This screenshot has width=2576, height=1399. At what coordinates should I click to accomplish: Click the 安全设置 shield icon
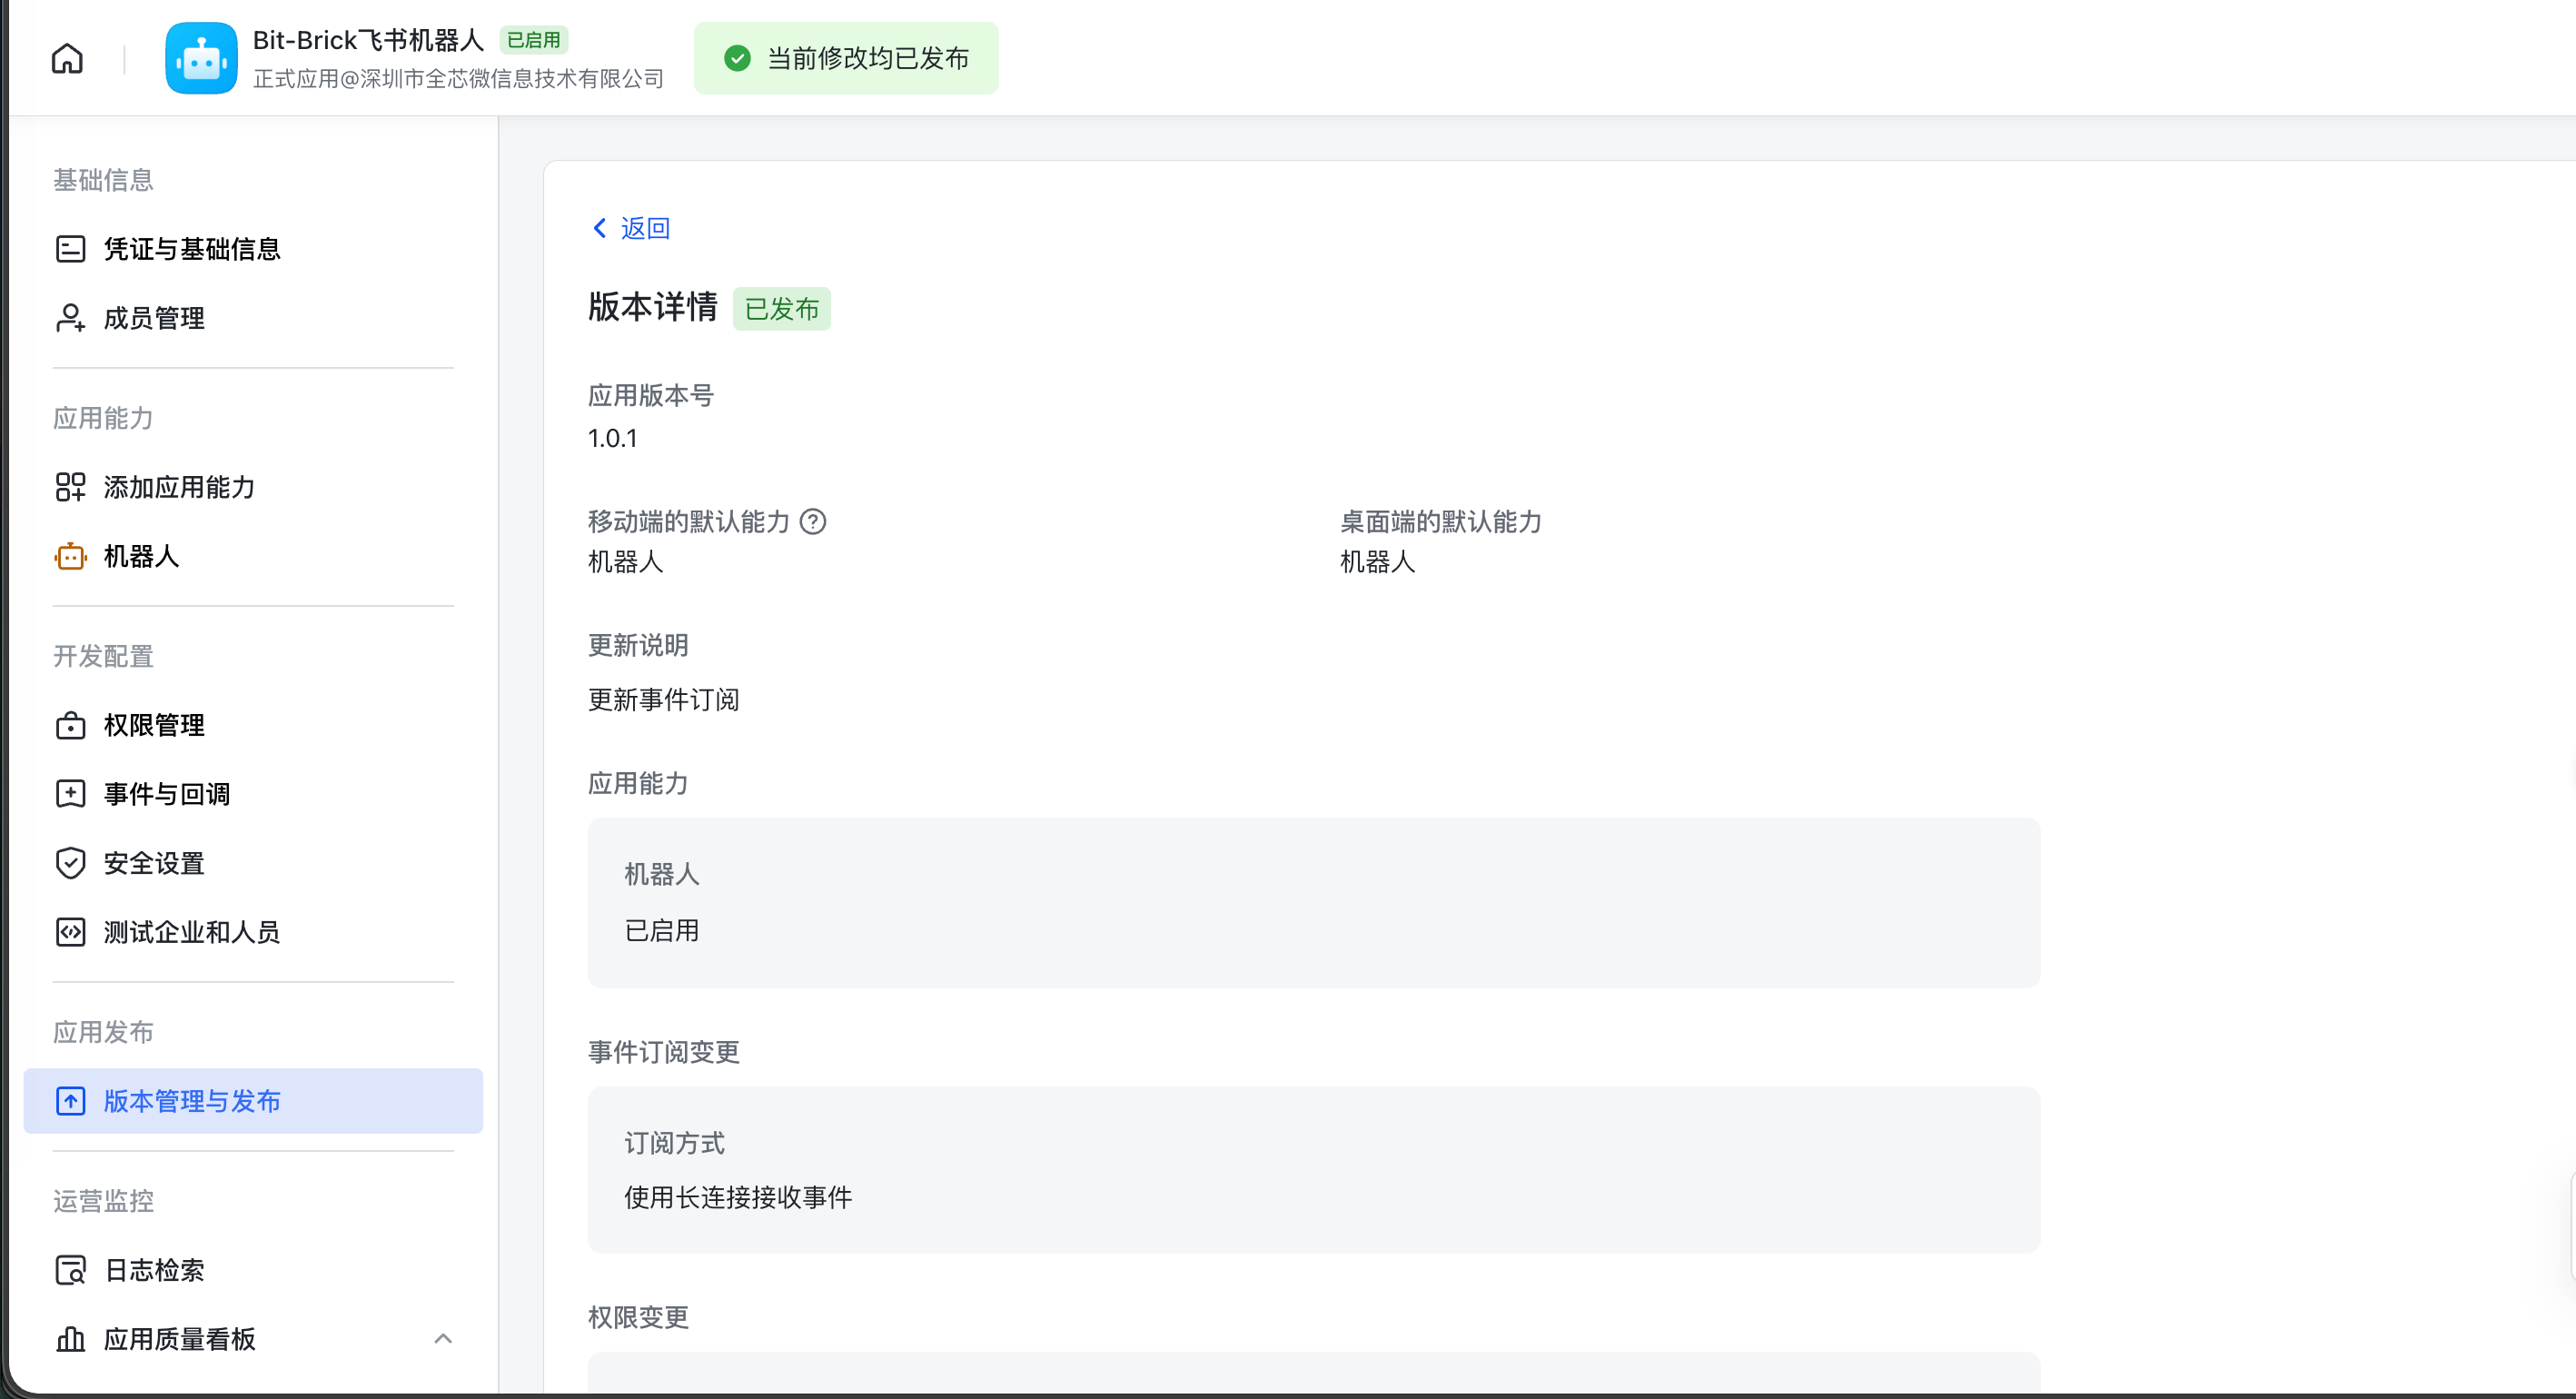[70, 863]
